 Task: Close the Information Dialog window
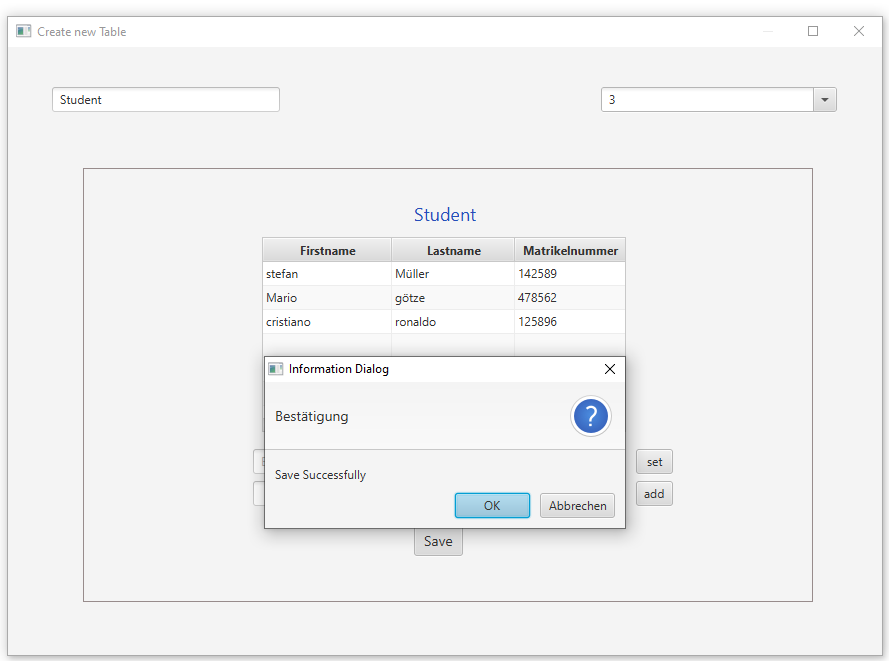(x=610, y=369)
